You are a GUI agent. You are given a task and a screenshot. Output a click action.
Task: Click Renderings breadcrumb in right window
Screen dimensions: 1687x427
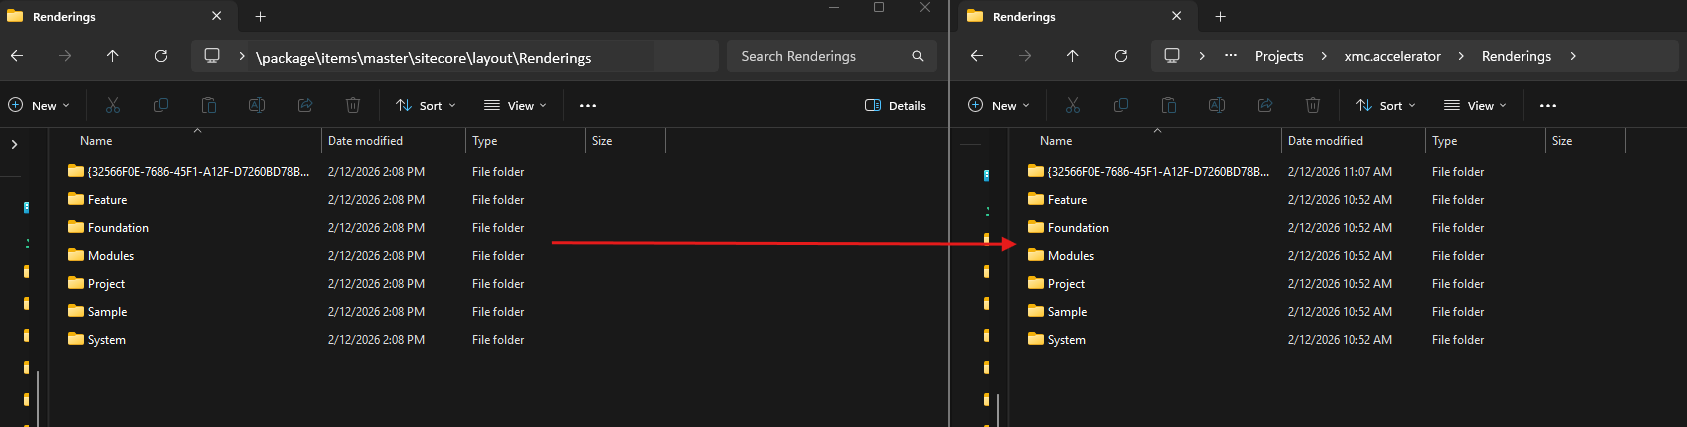[x=1516, y=56]
